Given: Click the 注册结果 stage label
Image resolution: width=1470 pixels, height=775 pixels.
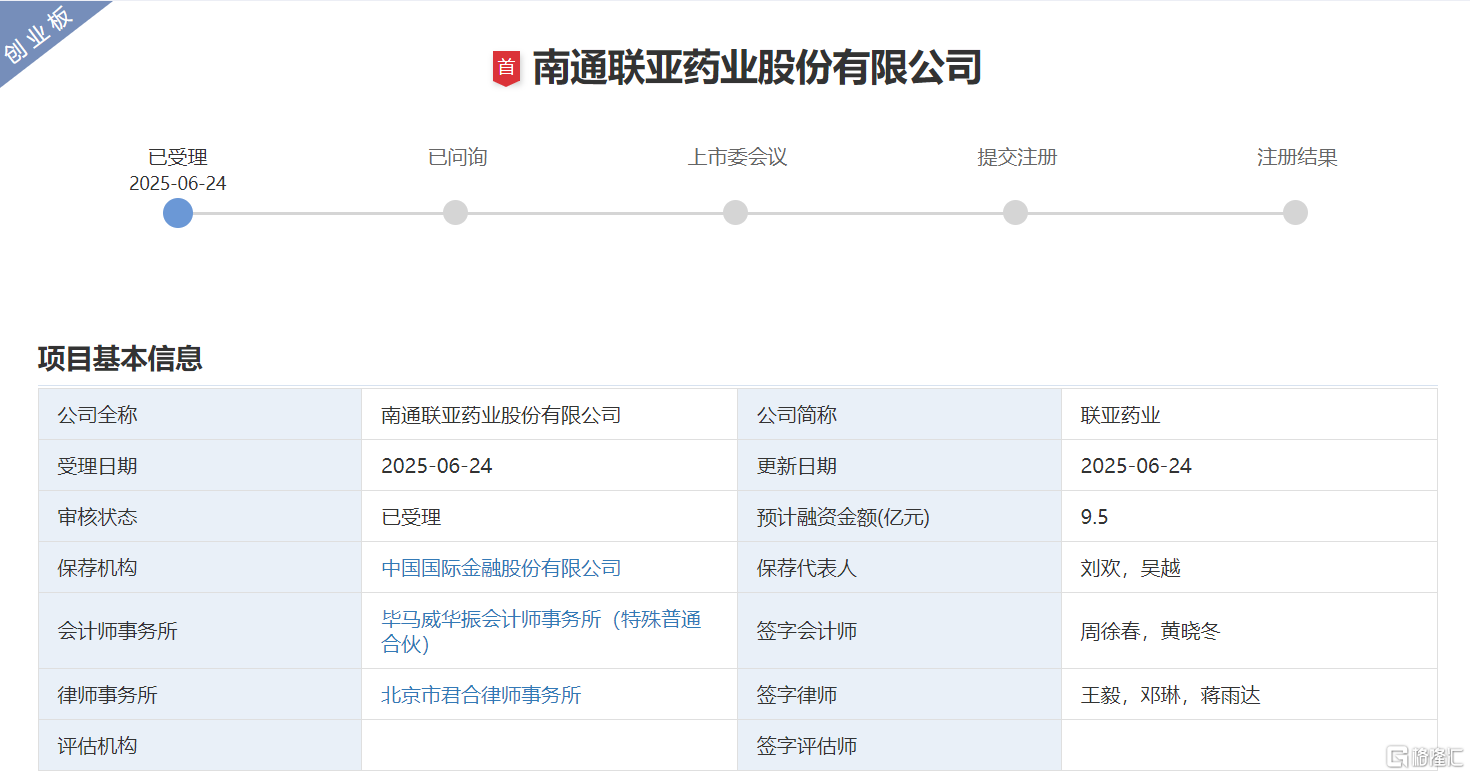Looking at the screenshot, I should [x=1297, y=157].
